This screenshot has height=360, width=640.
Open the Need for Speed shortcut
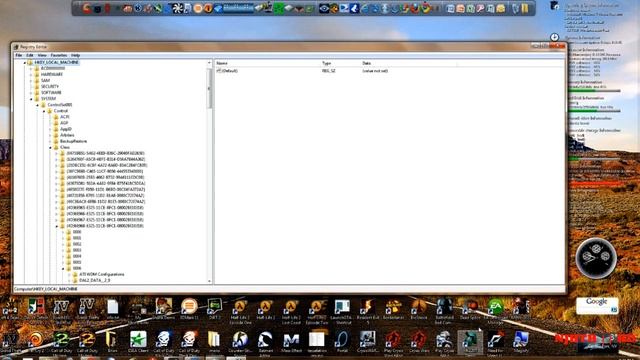pyautogui.click(x=495, y=343)
